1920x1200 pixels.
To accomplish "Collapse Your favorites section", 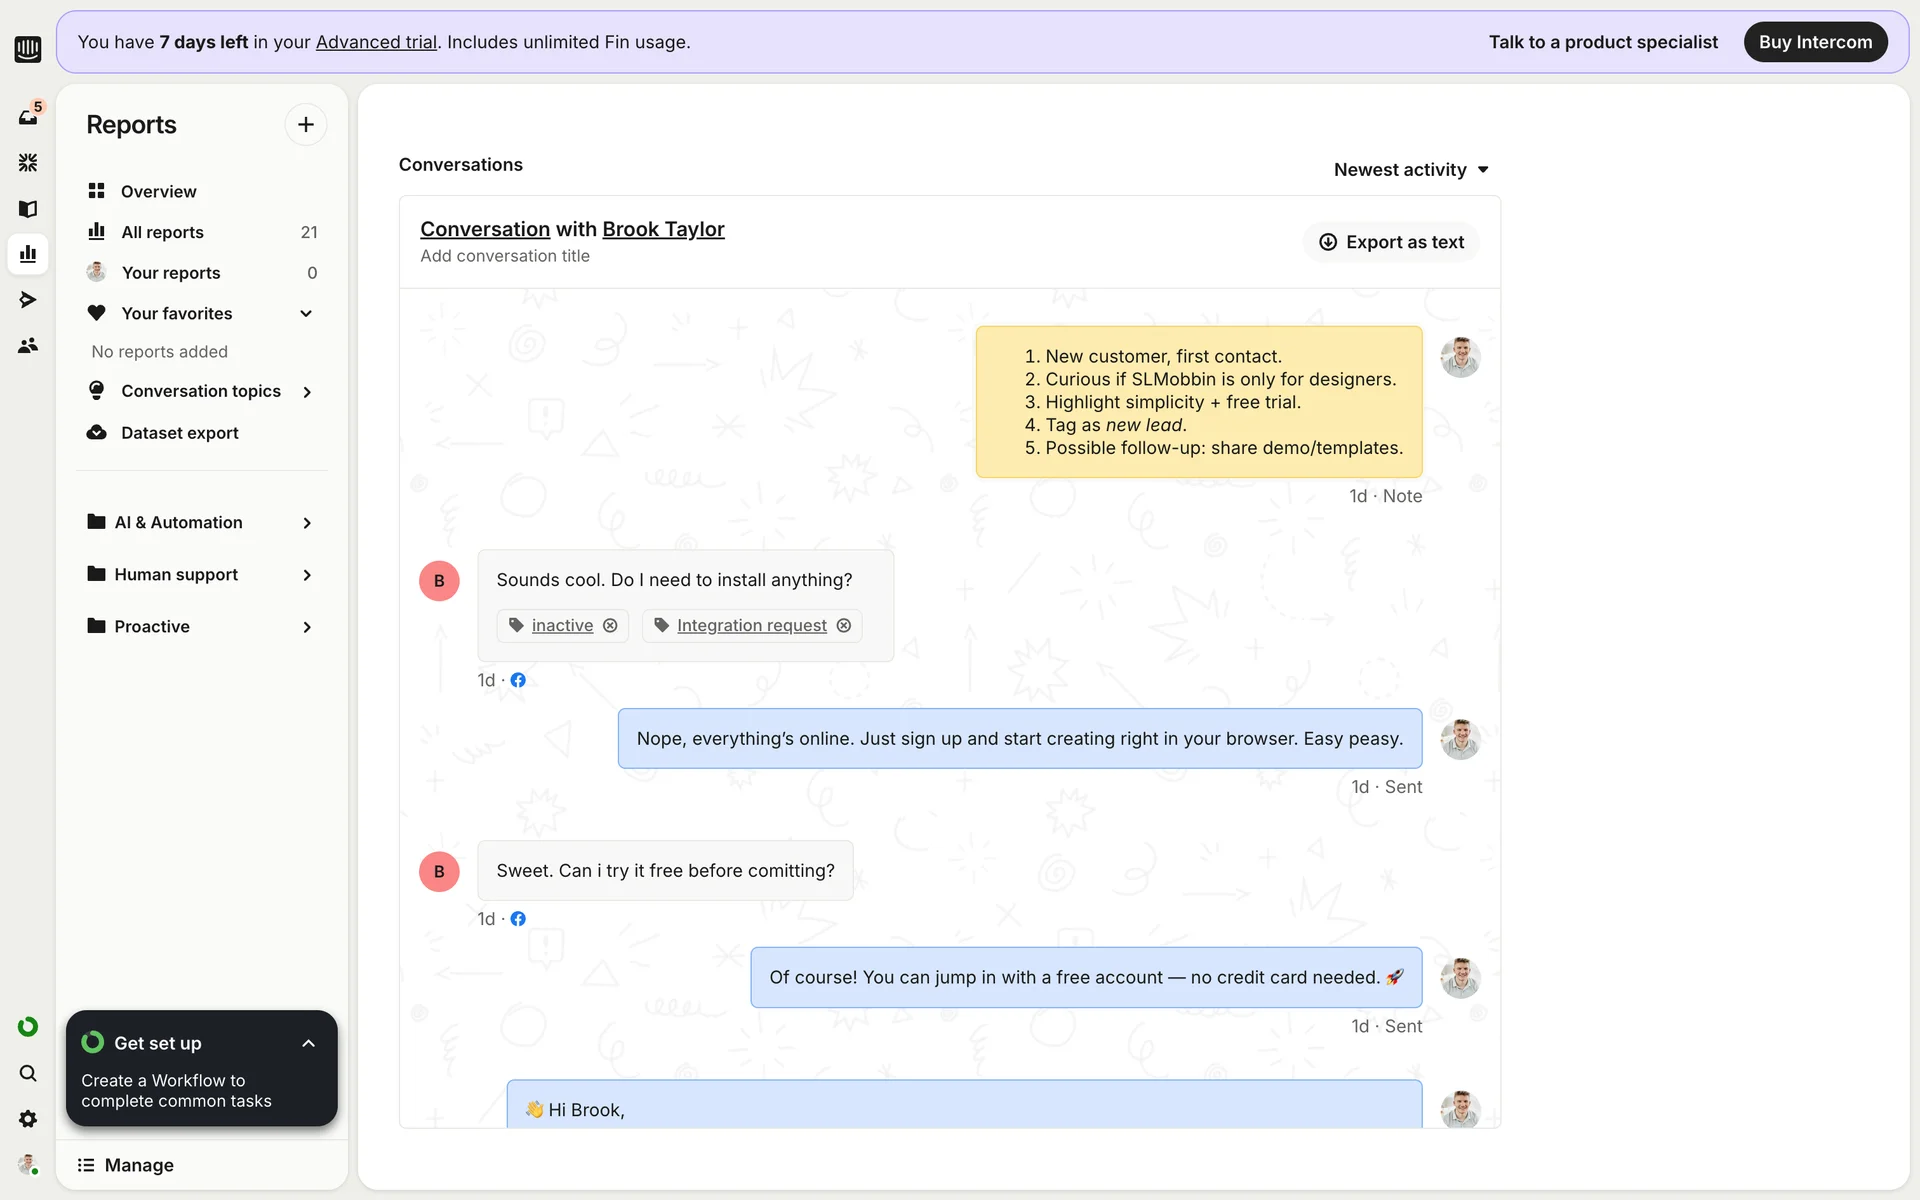I will pos(306,313).
